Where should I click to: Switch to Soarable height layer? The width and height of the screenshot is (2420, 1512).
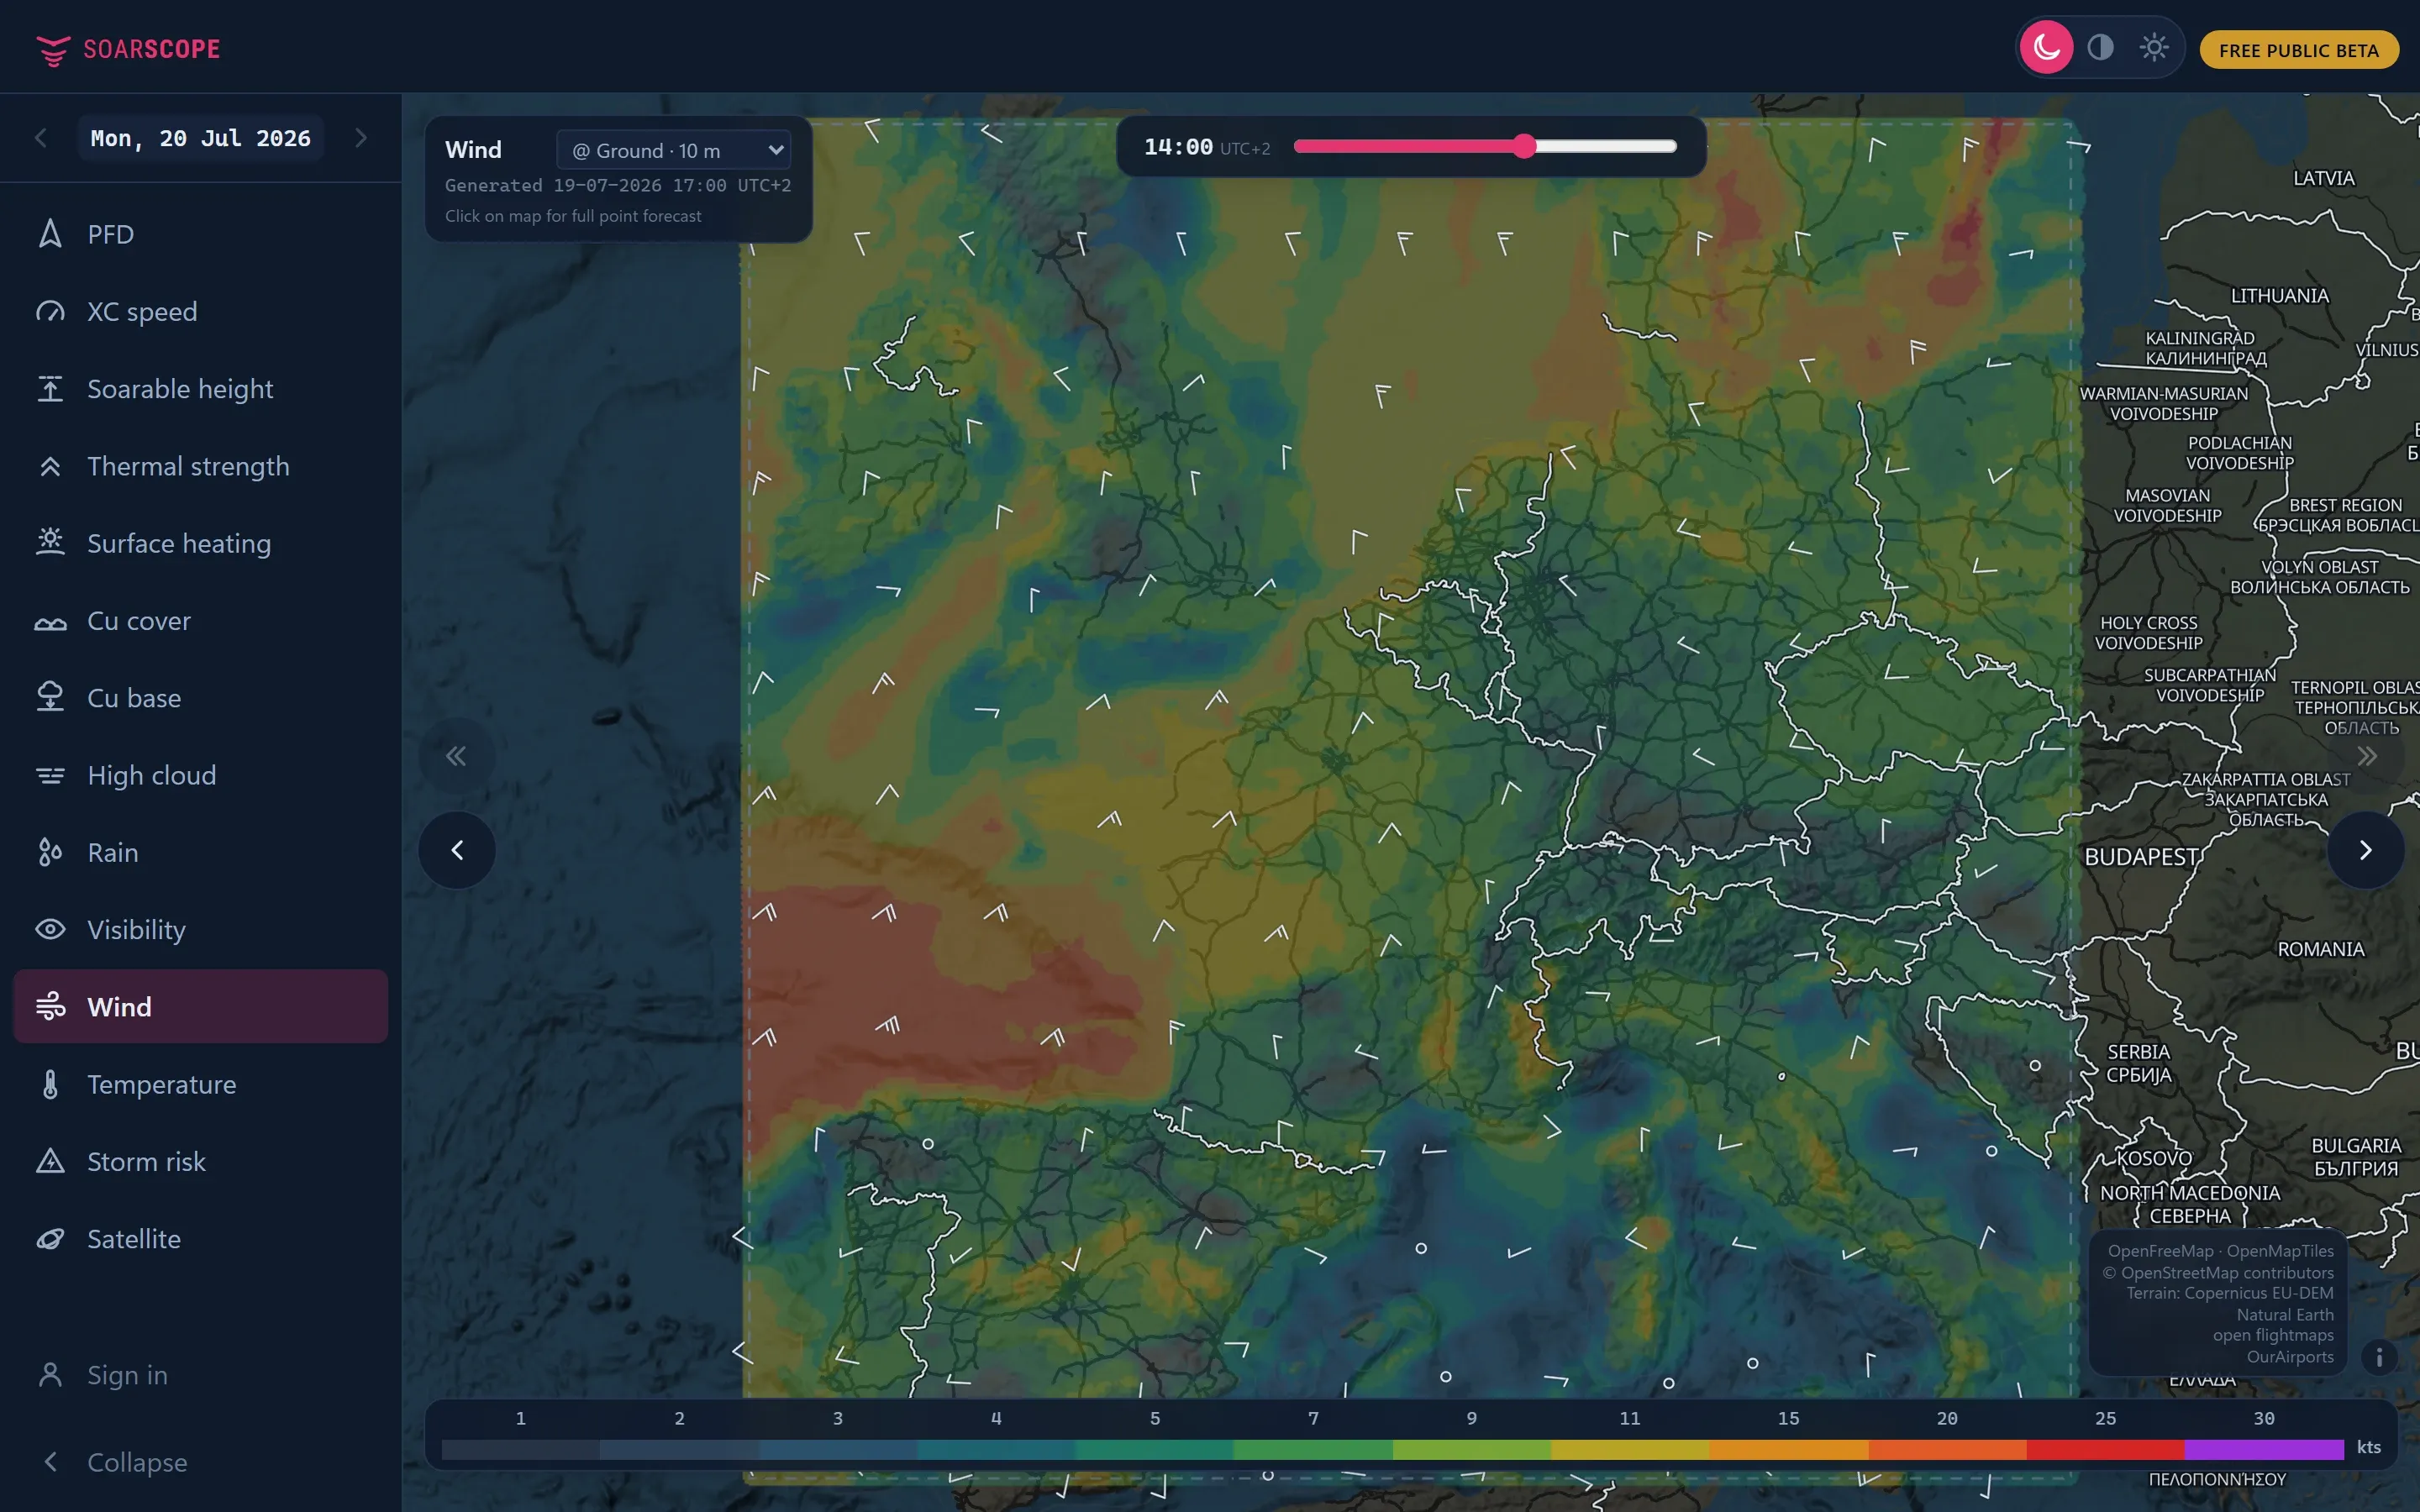200,388
